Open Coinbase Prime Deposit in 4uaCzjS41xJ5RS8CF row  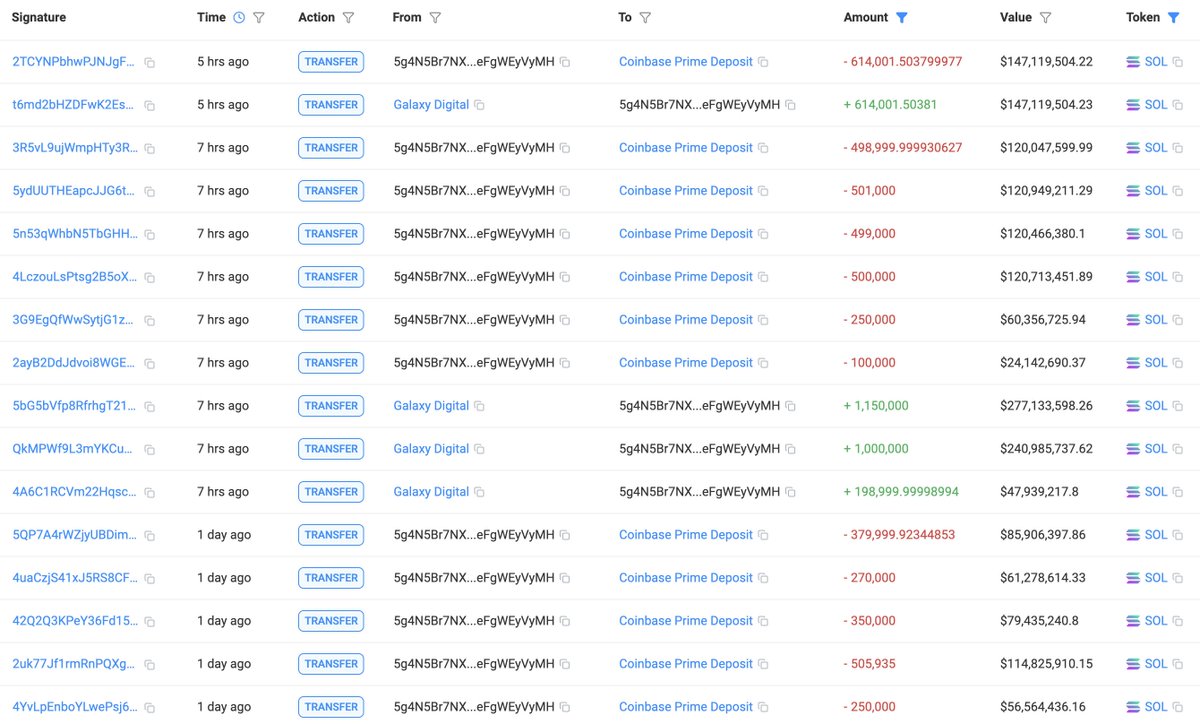pyautogui.click(x=686, y=578)
